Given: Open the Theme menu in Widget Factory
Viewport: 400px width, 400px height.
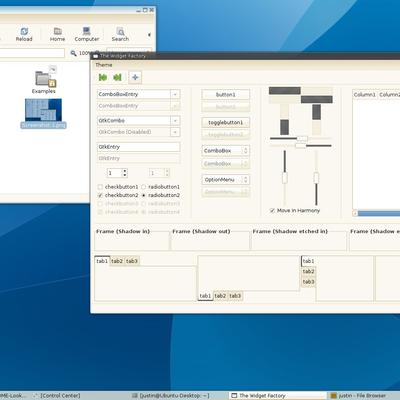Looking at the screenshot, I should point(104,65).
